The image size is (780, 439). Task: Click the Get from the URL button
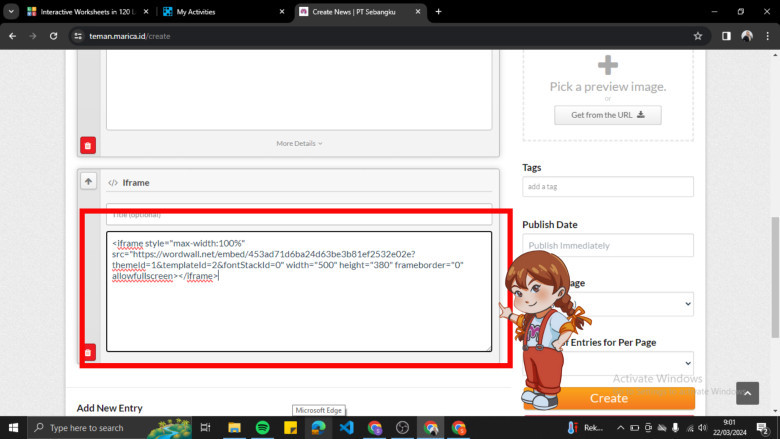tap(608, 115)
